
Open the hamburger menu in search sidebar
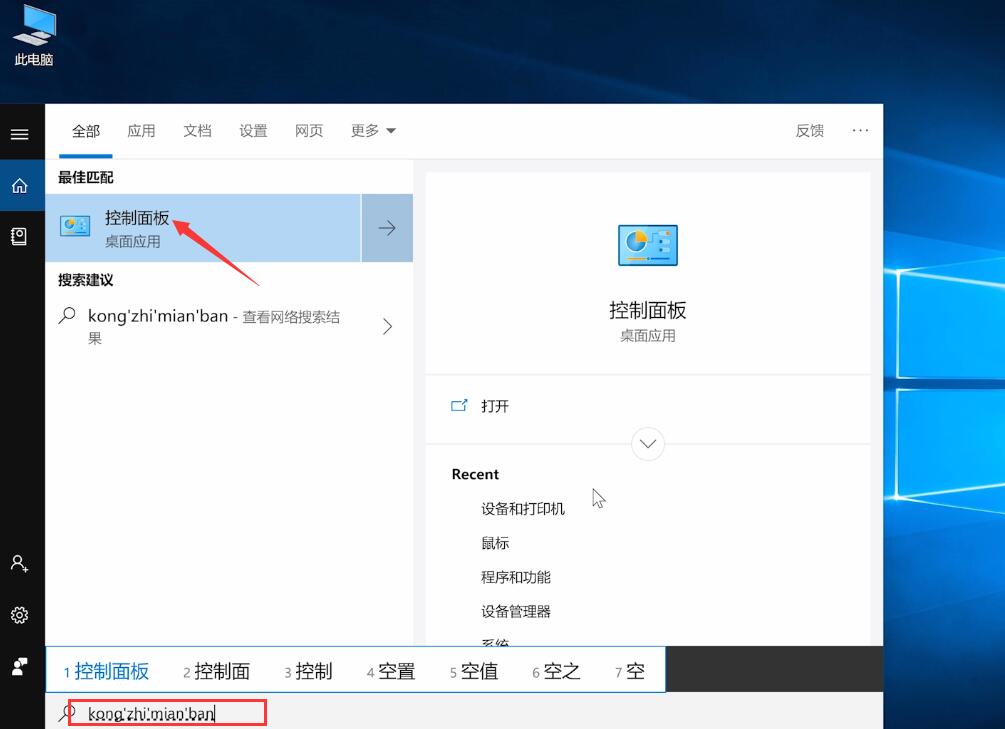click(21, 133)
